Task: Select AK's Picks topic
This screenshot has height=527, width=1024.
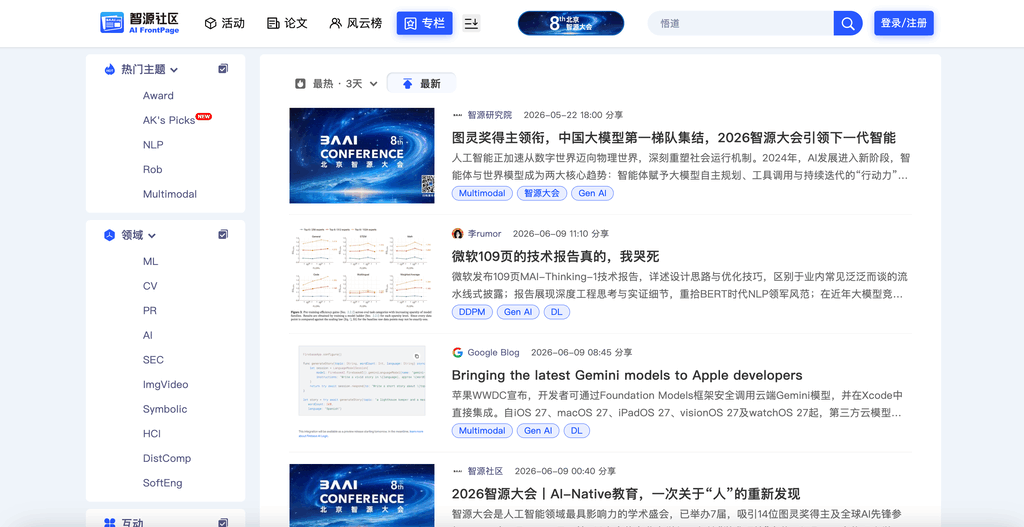Action: coord(169,120)
